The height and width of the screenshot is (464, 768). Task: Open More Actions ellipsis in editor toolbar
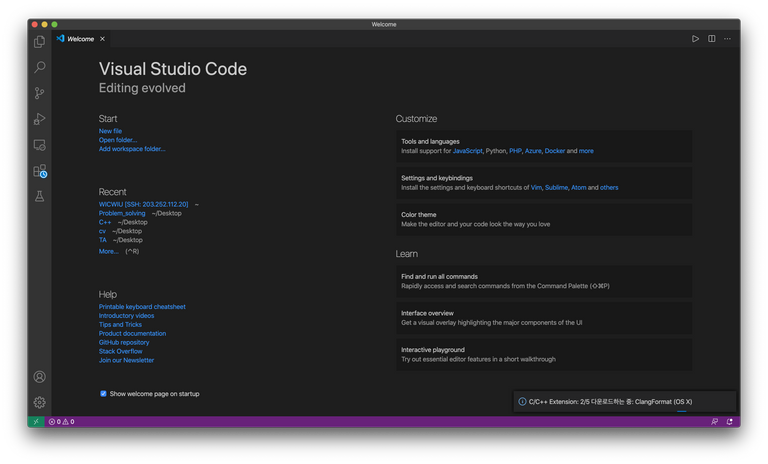click(727, 39)
